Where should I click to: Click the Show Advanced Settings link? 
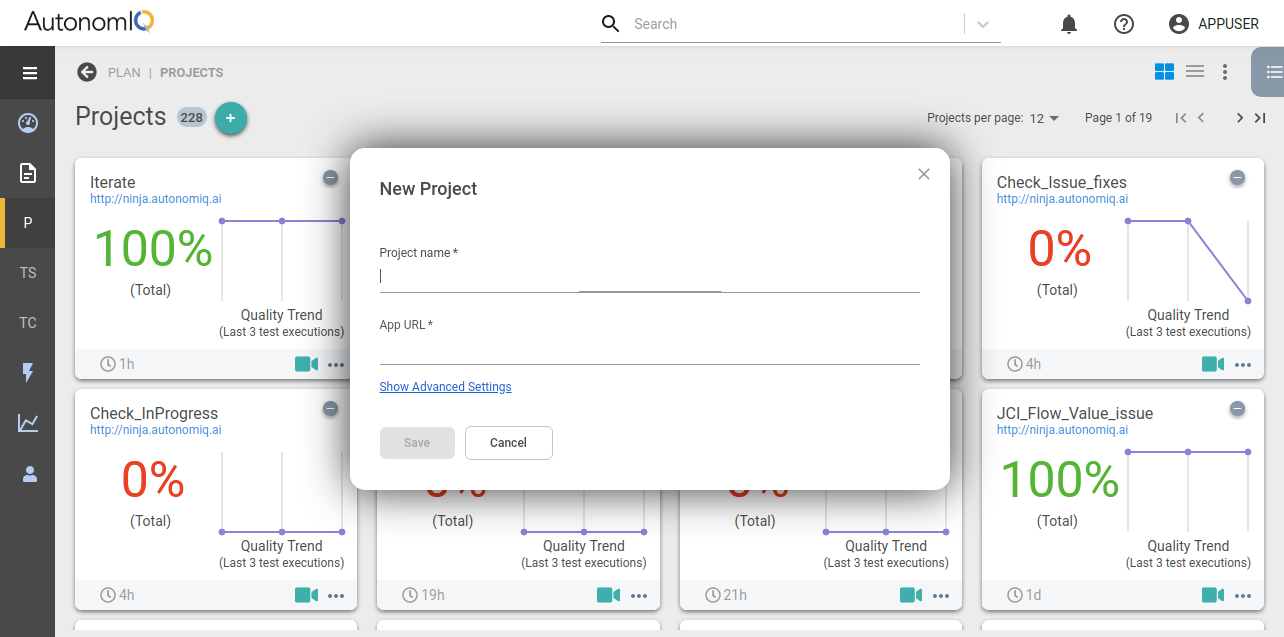[x=445, y=387]
